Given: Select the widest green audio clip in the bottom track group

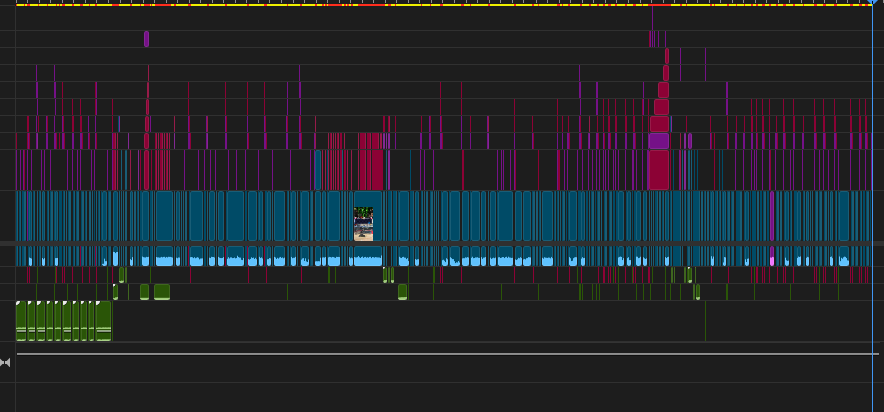Looking at the screenshot, I should [104, 321].
